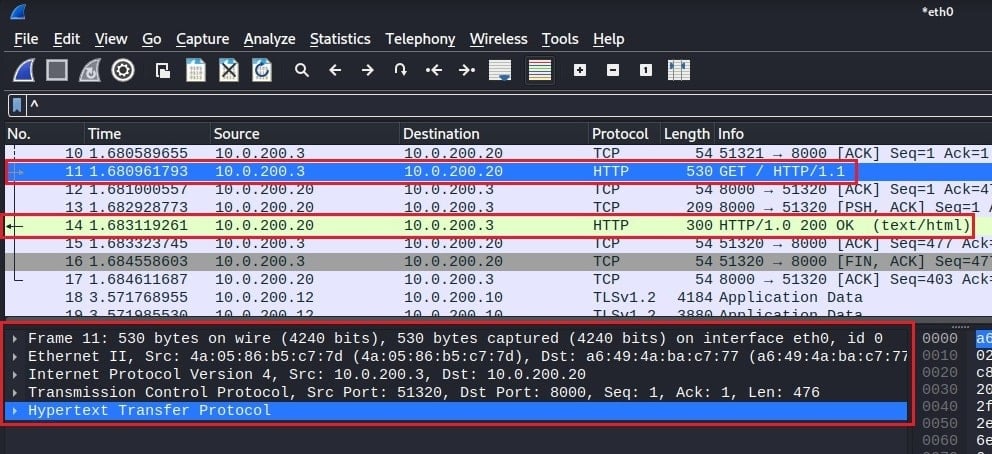Sort packets by No. column

(x=44, y=134)
